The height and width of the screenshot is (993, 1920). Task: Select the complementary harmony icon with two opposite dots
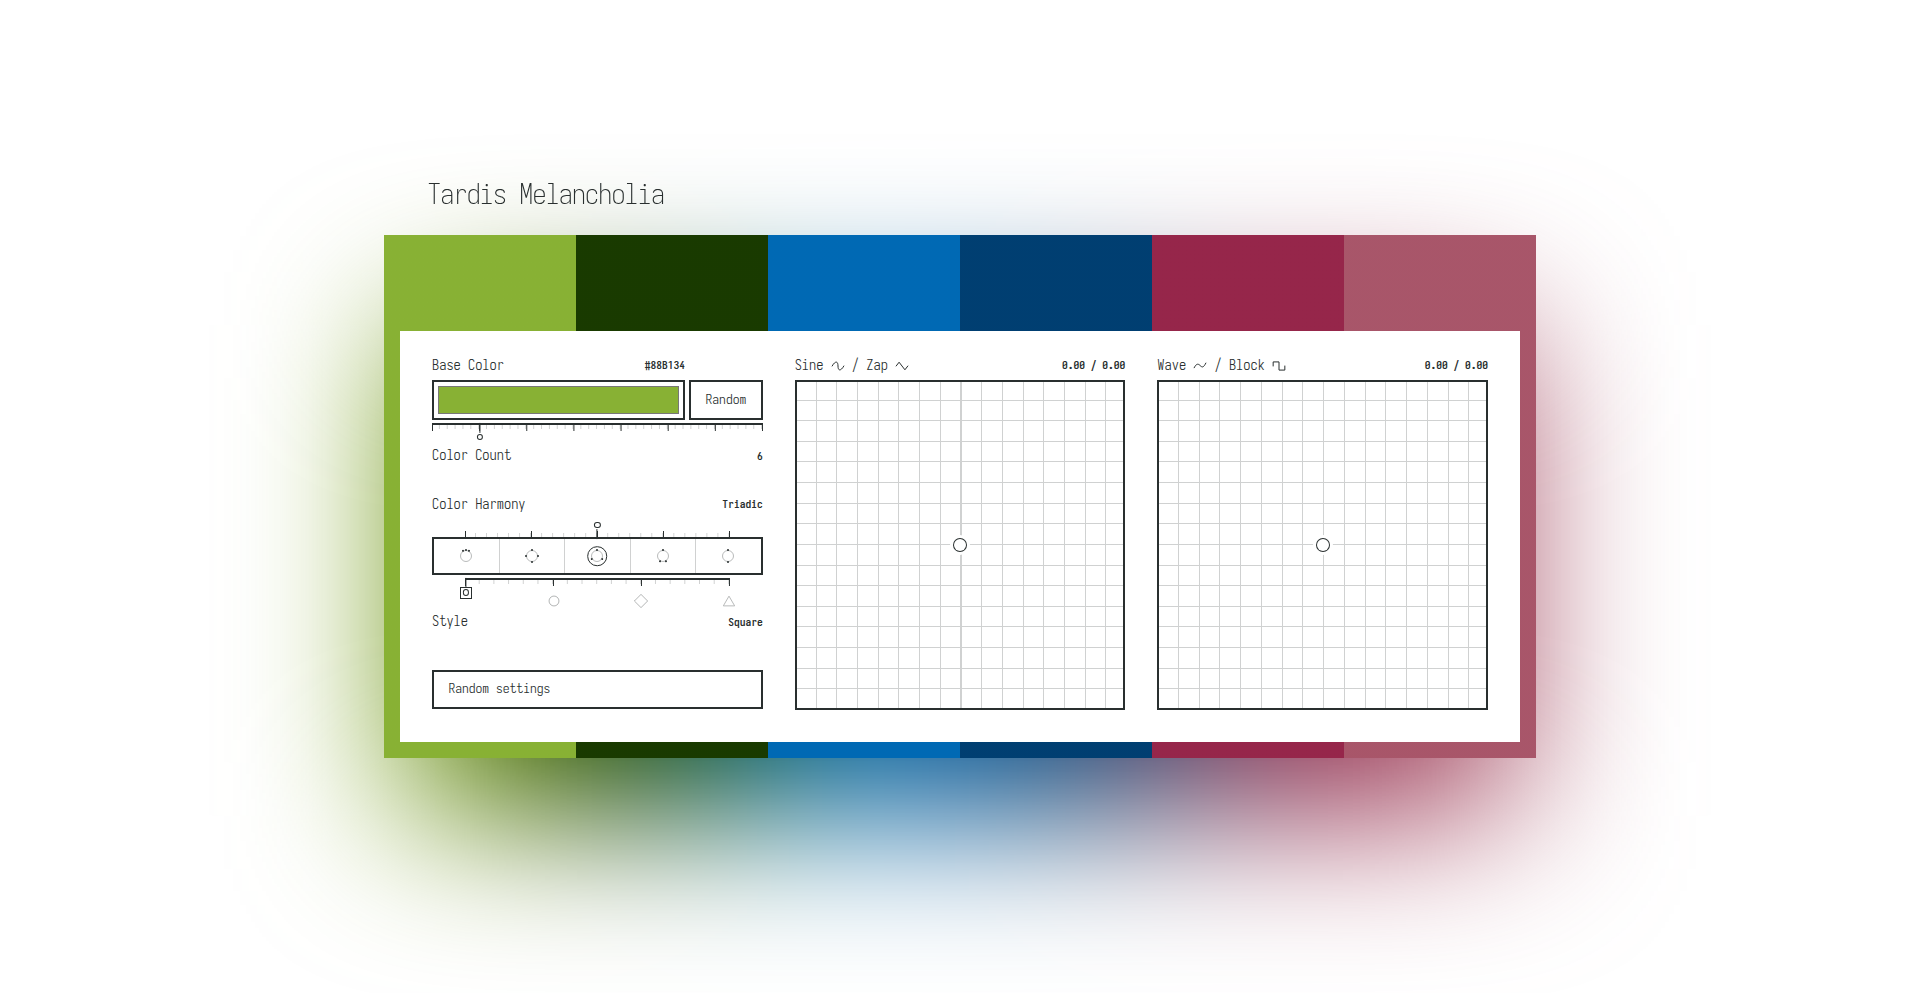[x=728, y=556]
